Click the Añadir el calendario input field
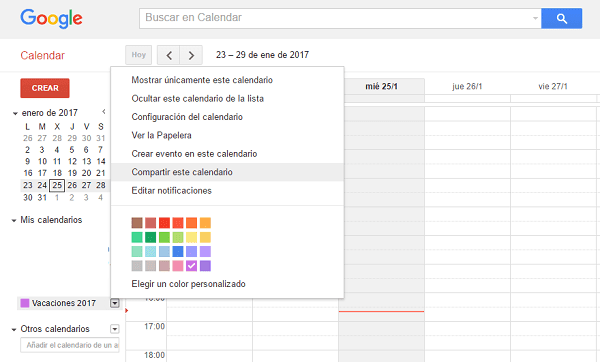The height and width of the screenshot is (362, 600). coord(70,345)
